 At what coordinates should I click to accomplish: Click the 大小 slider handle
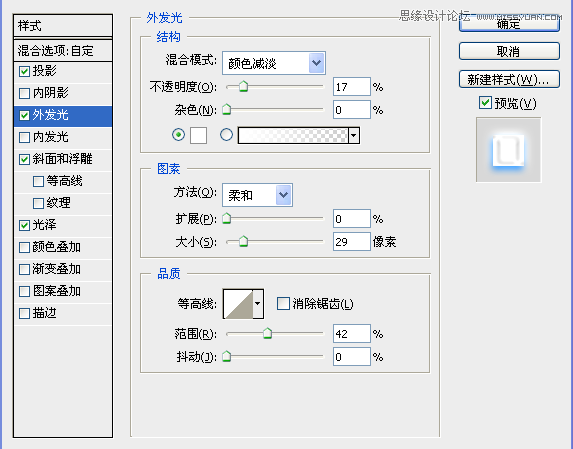[243, 241]
